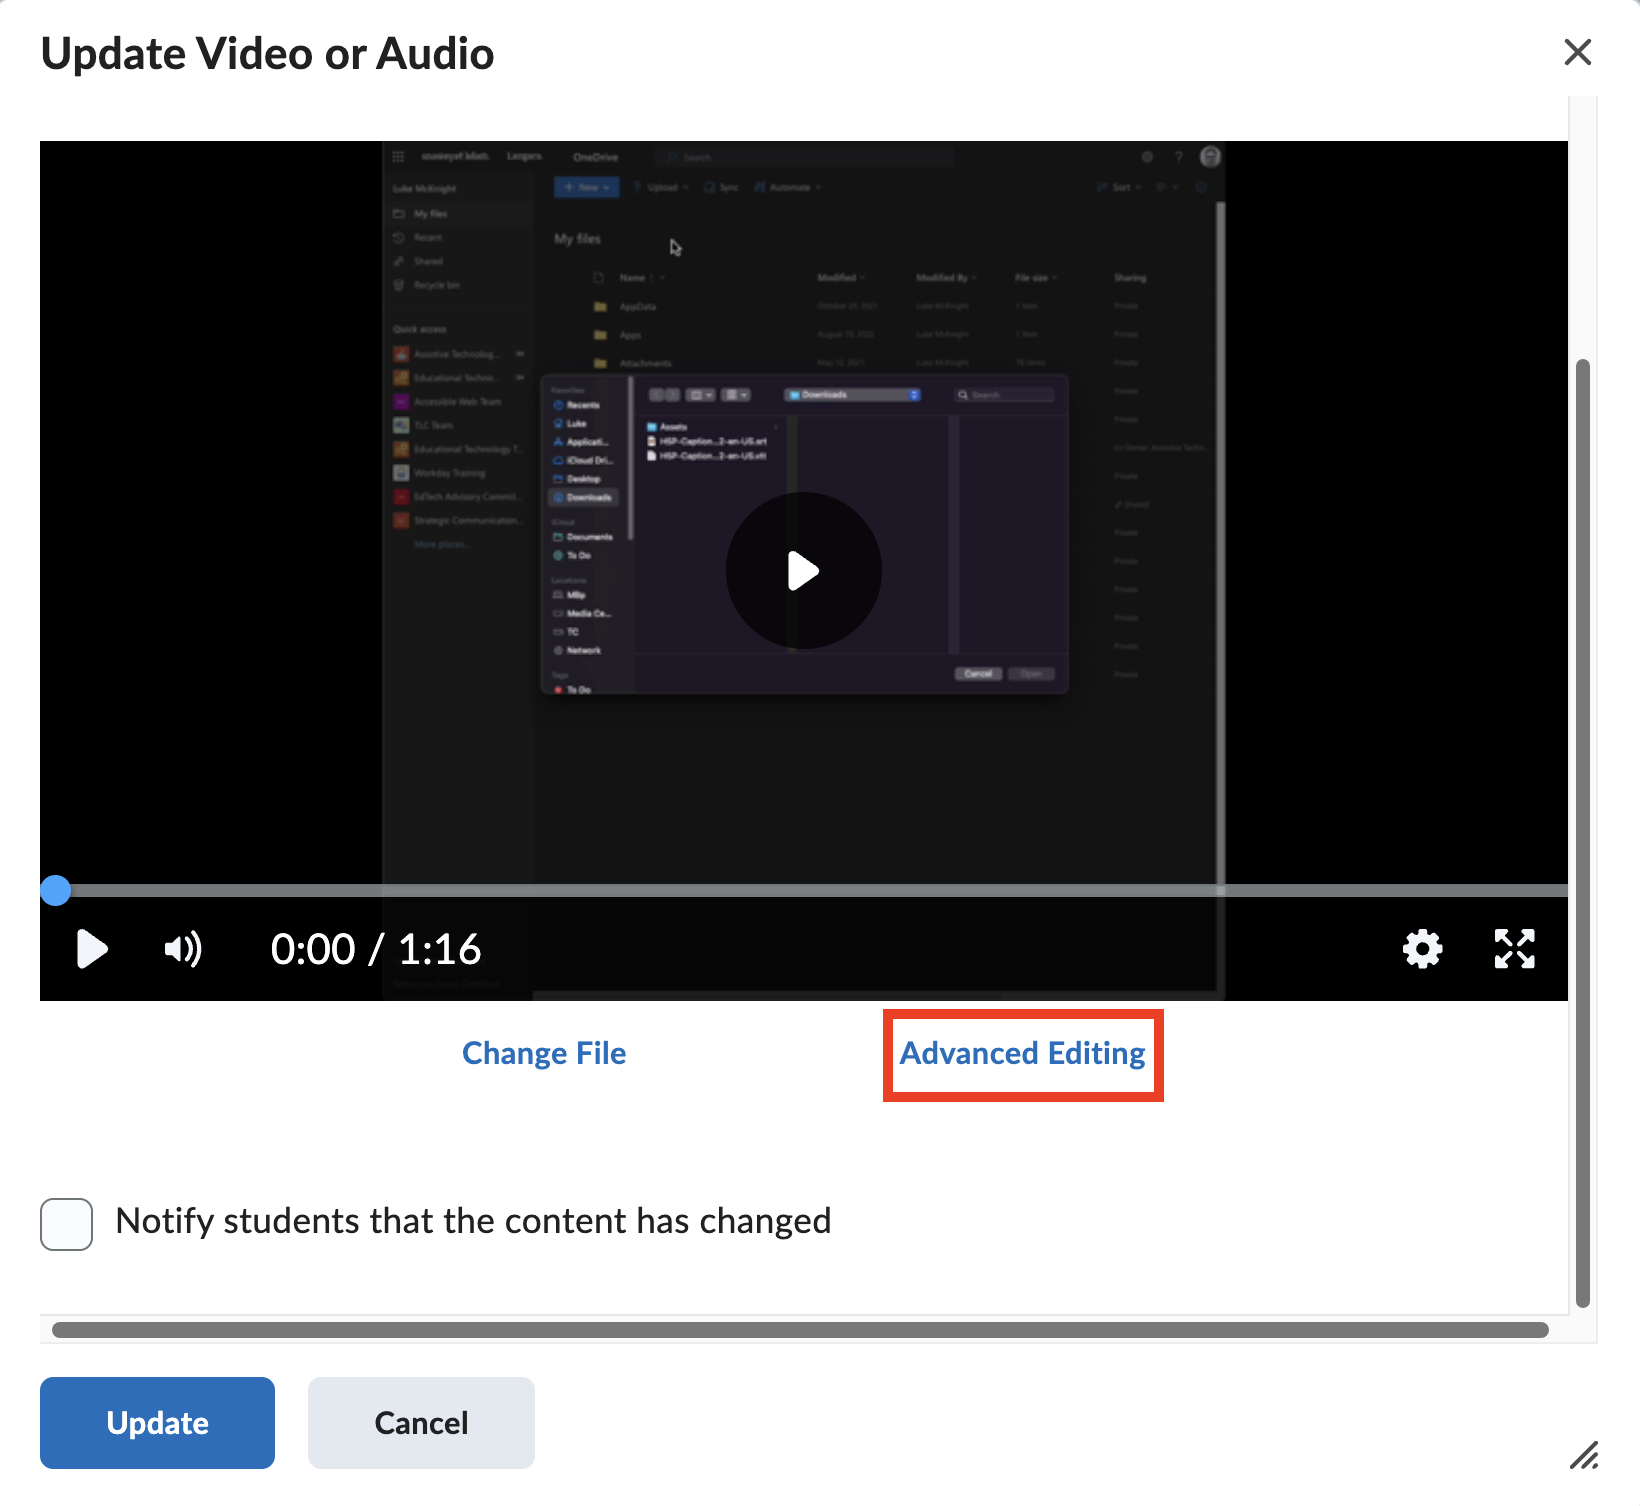Viewport: 1640px width, 1506px height.
Task: Enter fullscreen mode for the video
Action: pos(1514,949)
